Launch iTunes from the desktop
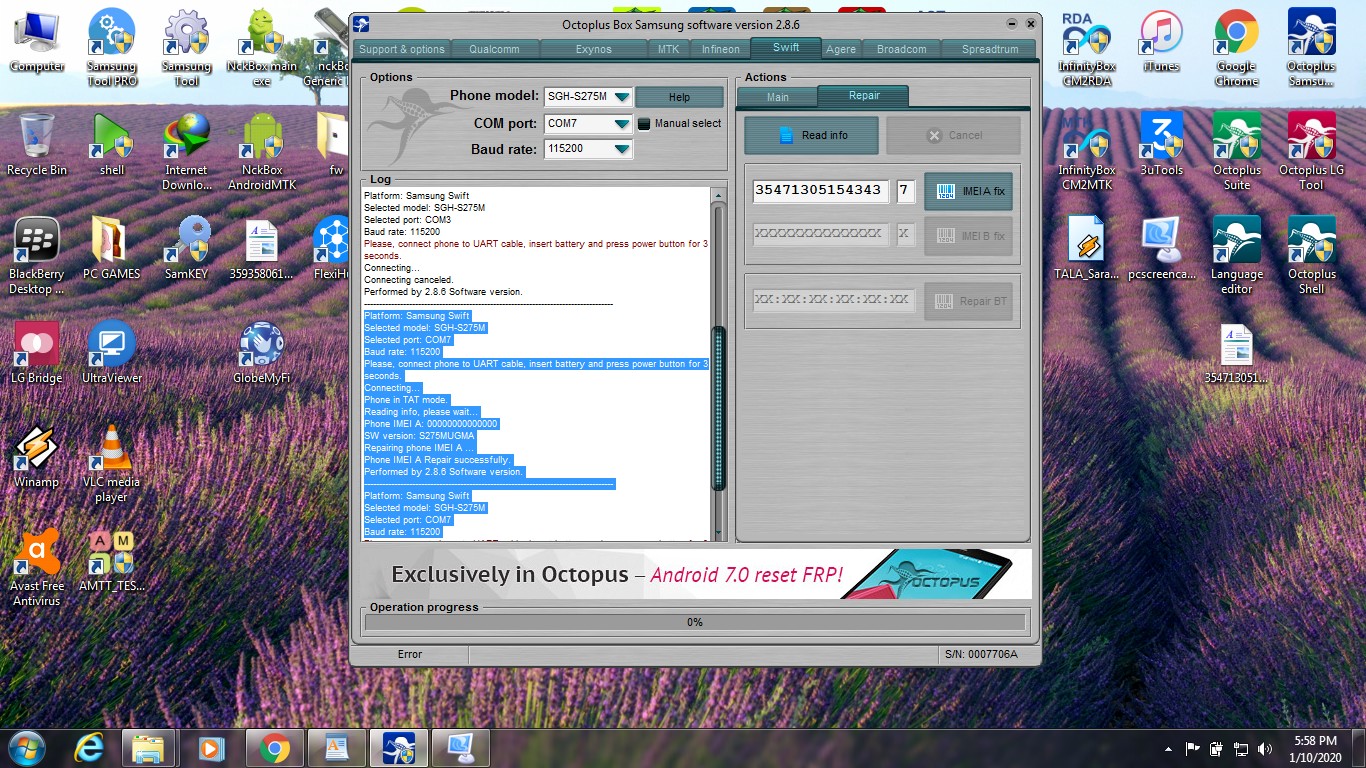Screen dimensions: 1366x768 1161,42
